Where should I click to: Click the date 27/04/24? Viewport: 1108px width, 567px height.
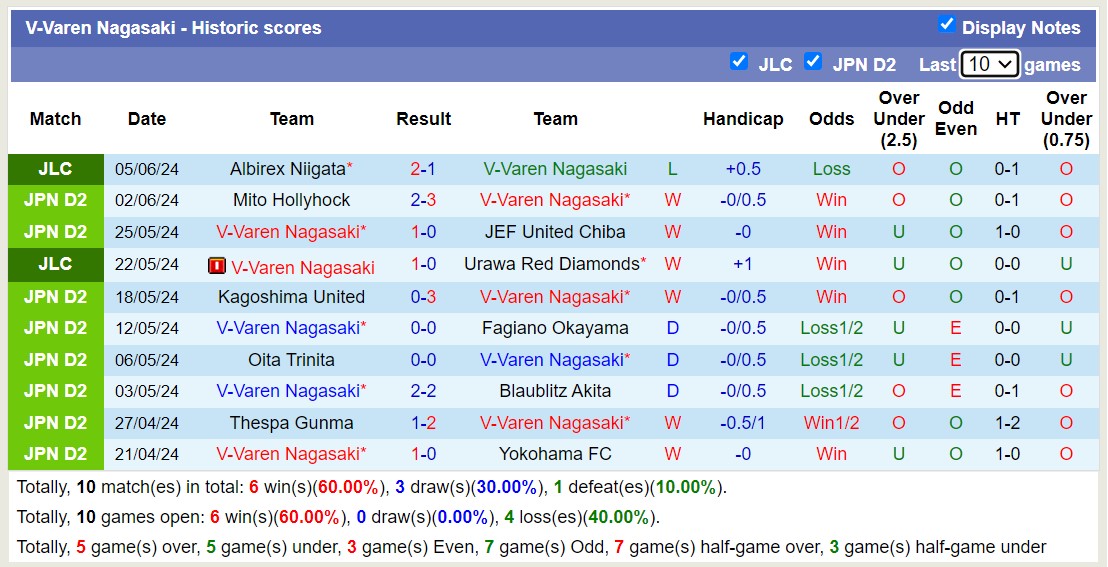tap(147, 423)
